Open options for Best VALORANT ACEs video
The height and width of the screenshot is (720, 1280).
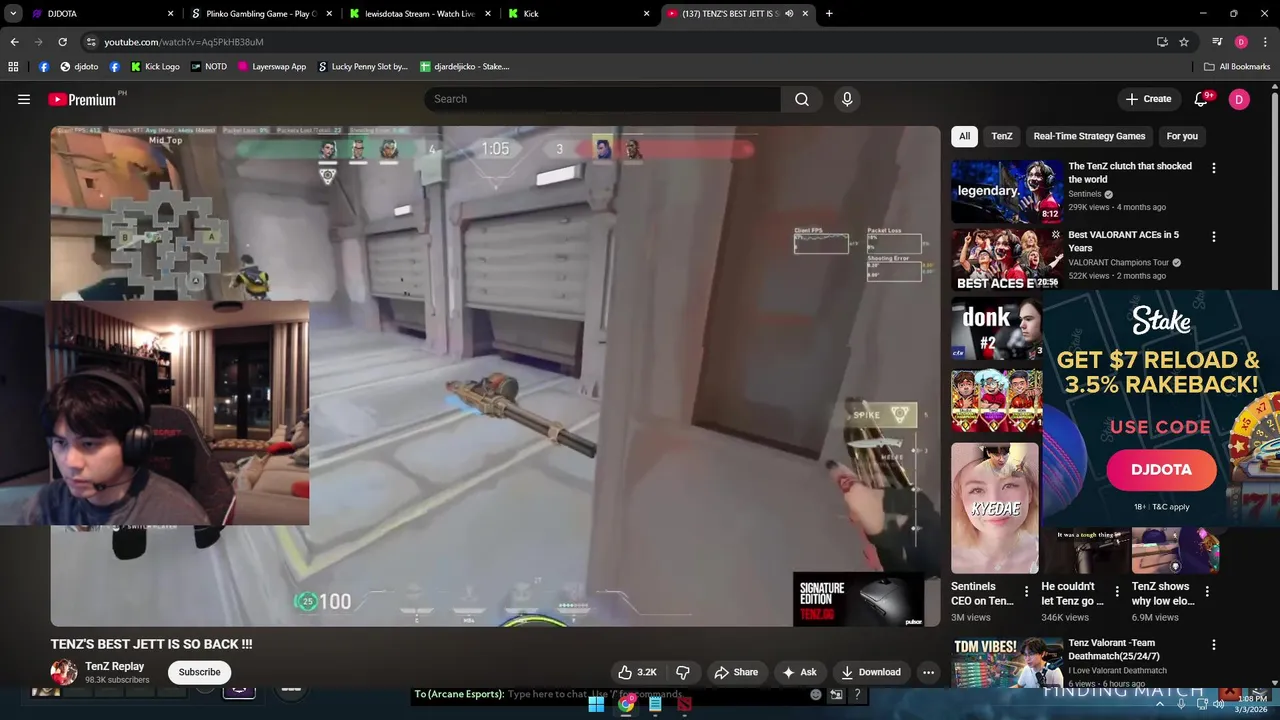[x=1214, y=237]
